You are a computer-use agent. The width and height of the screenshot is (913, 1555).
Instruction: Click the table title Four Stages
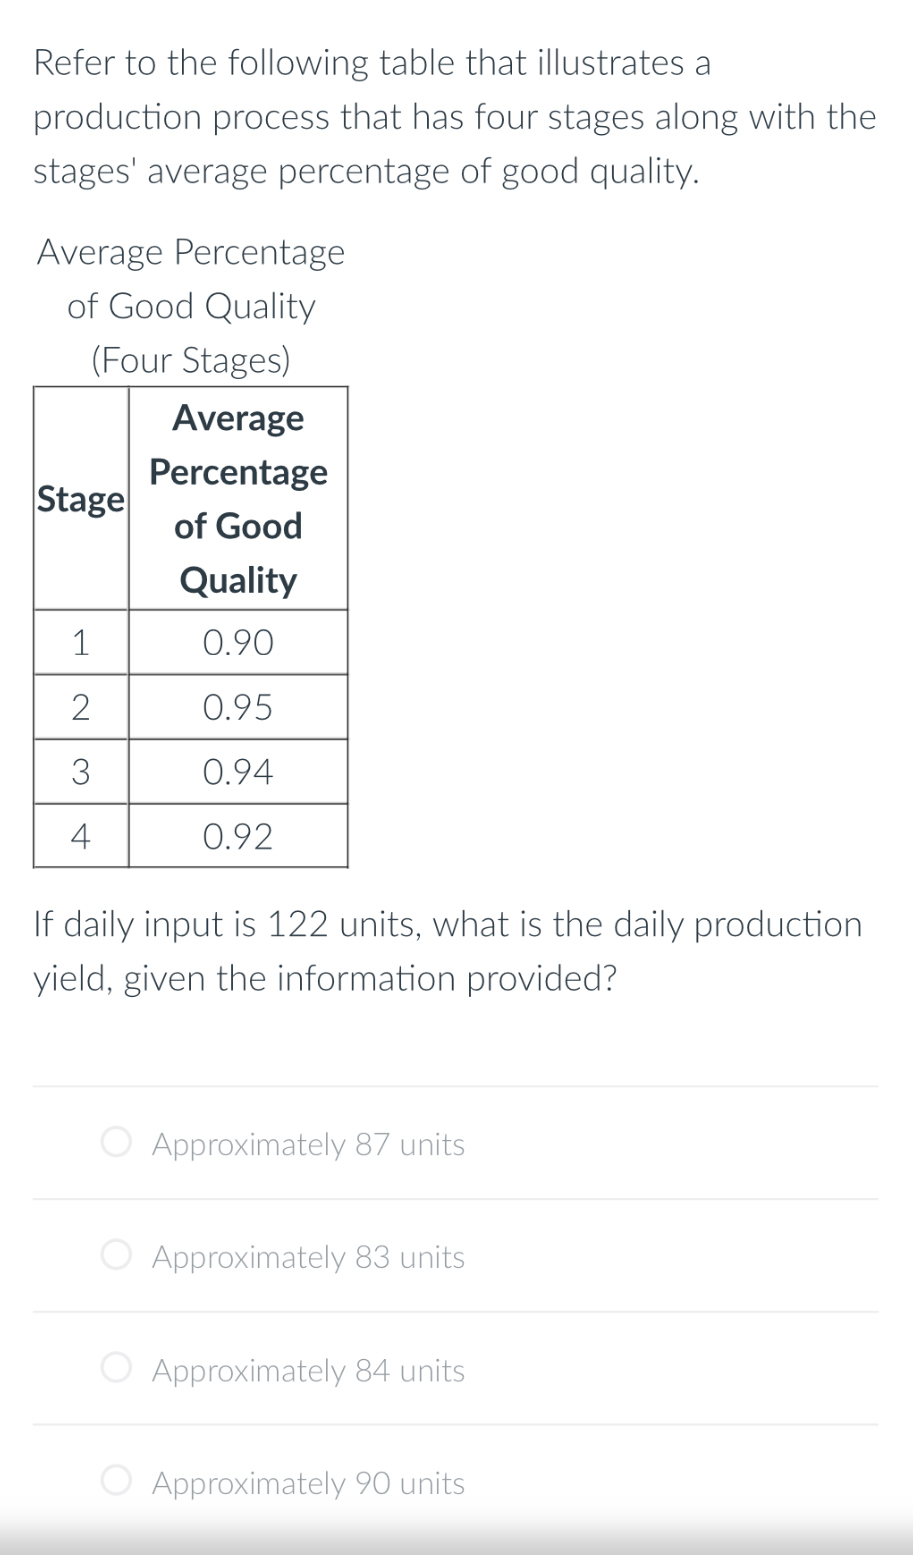tap(190, 360)
